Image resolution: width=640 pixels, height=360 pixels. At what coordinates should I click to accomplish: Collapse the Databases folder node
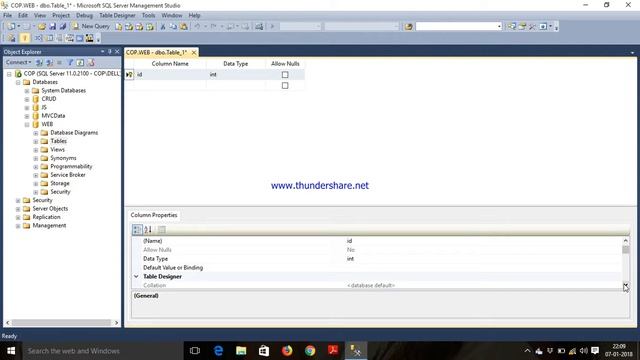coord(18,82)
